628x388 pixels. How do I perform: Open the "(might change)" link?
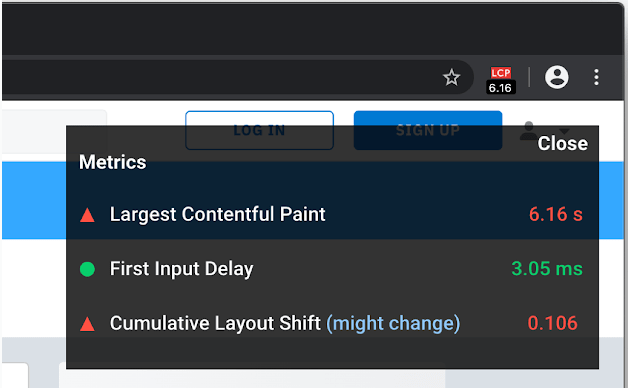tap(393, 324)
